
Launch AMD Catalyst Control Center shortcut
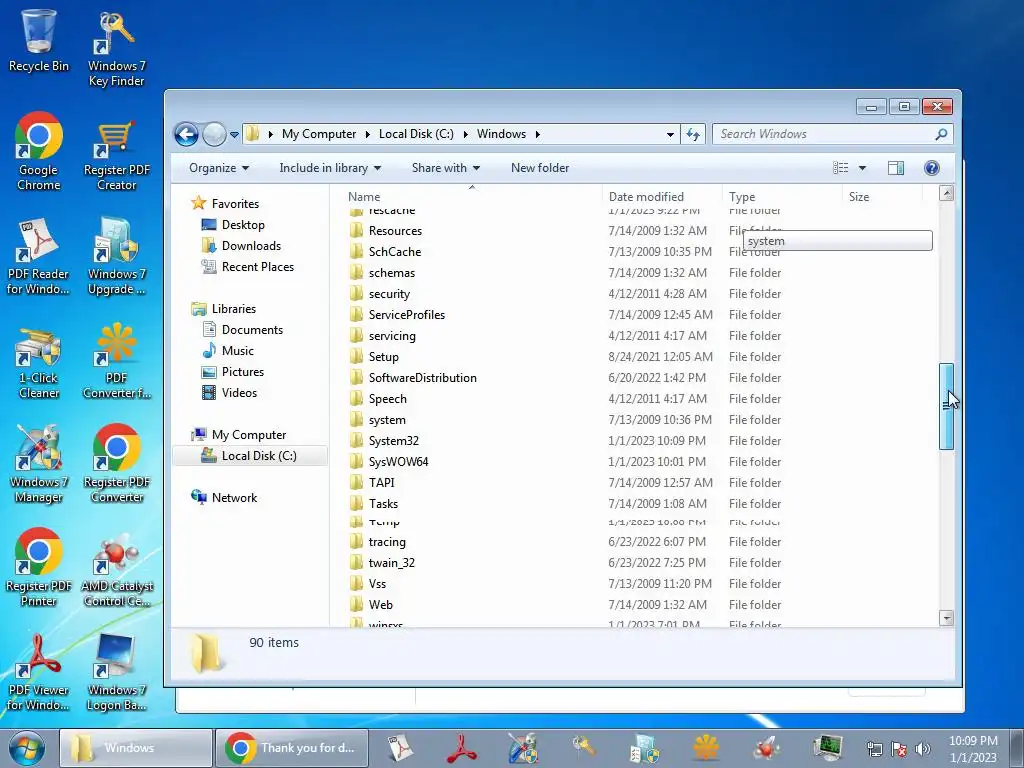(x=116, y=569)
